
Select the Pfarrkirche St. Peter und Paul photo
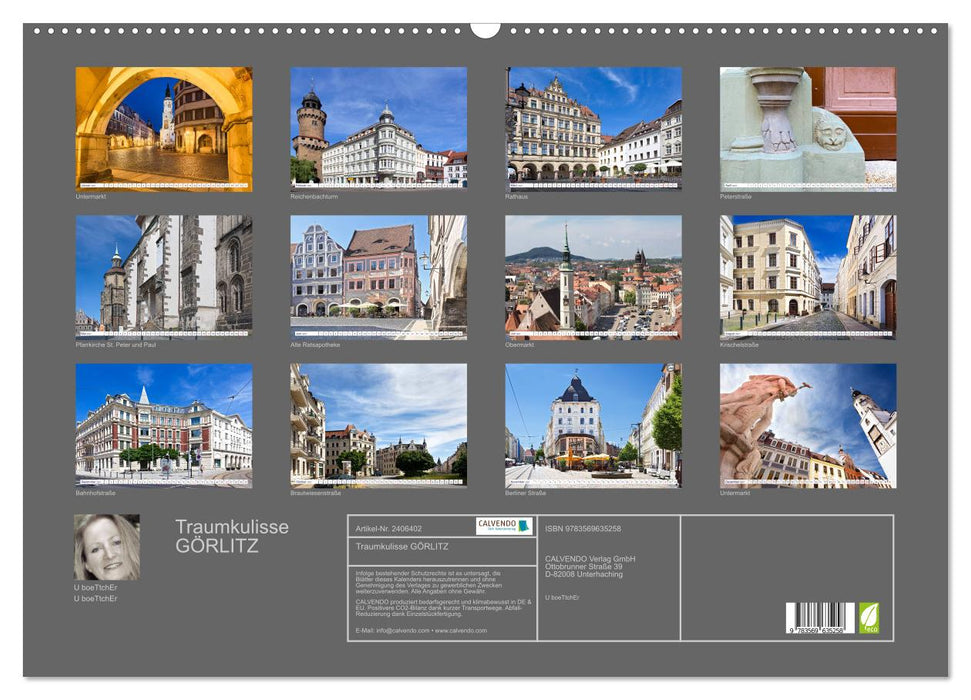coord(163,277)
